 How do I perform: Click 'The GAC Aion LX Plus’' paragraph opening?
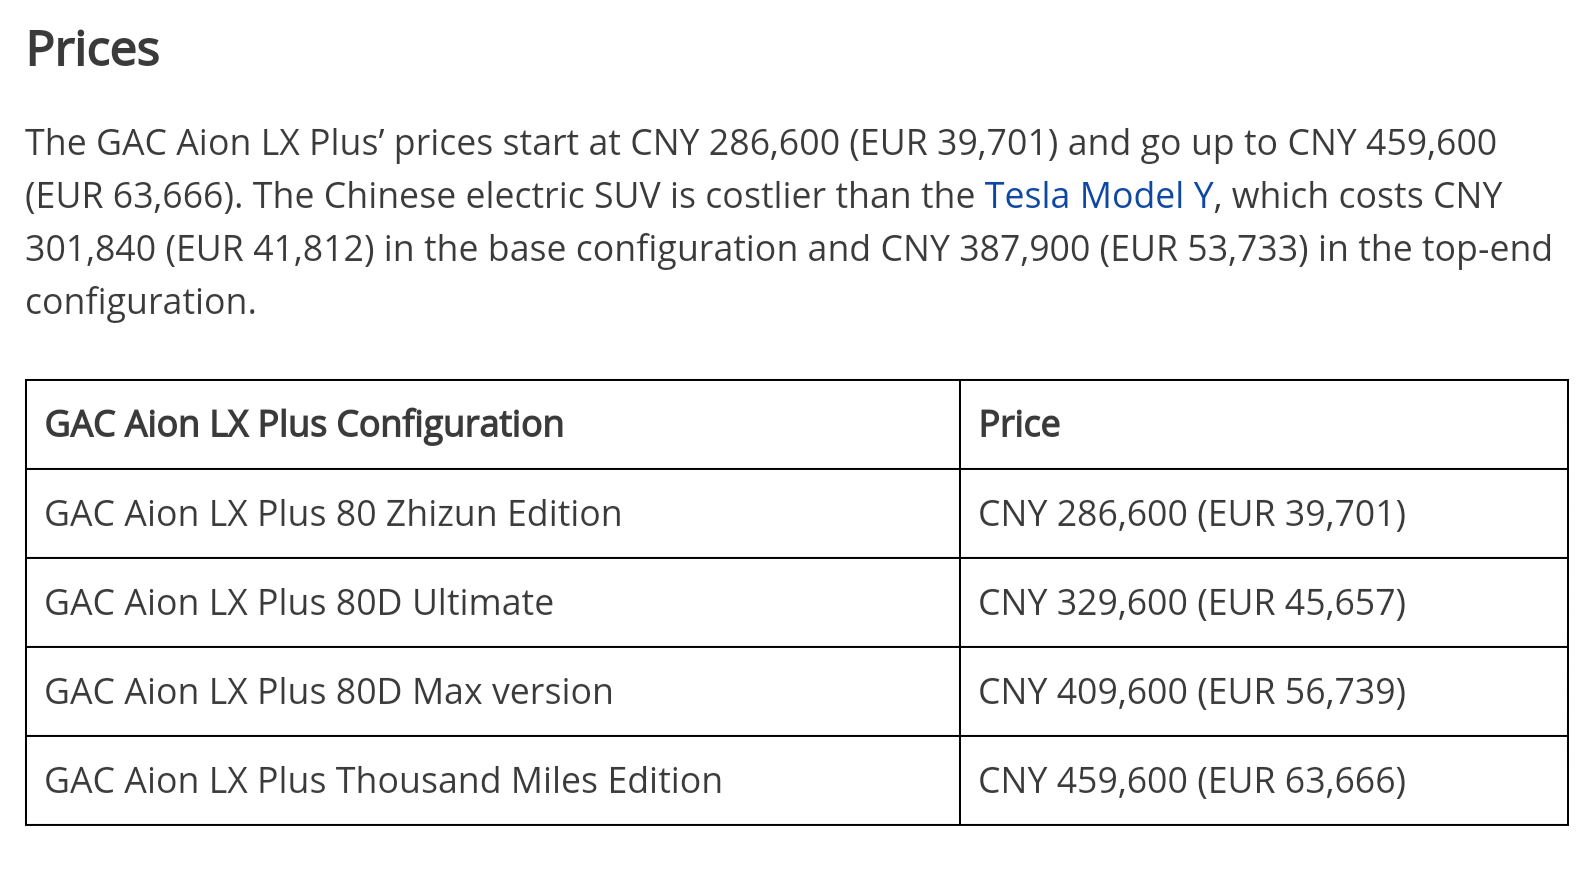point(205,143)
